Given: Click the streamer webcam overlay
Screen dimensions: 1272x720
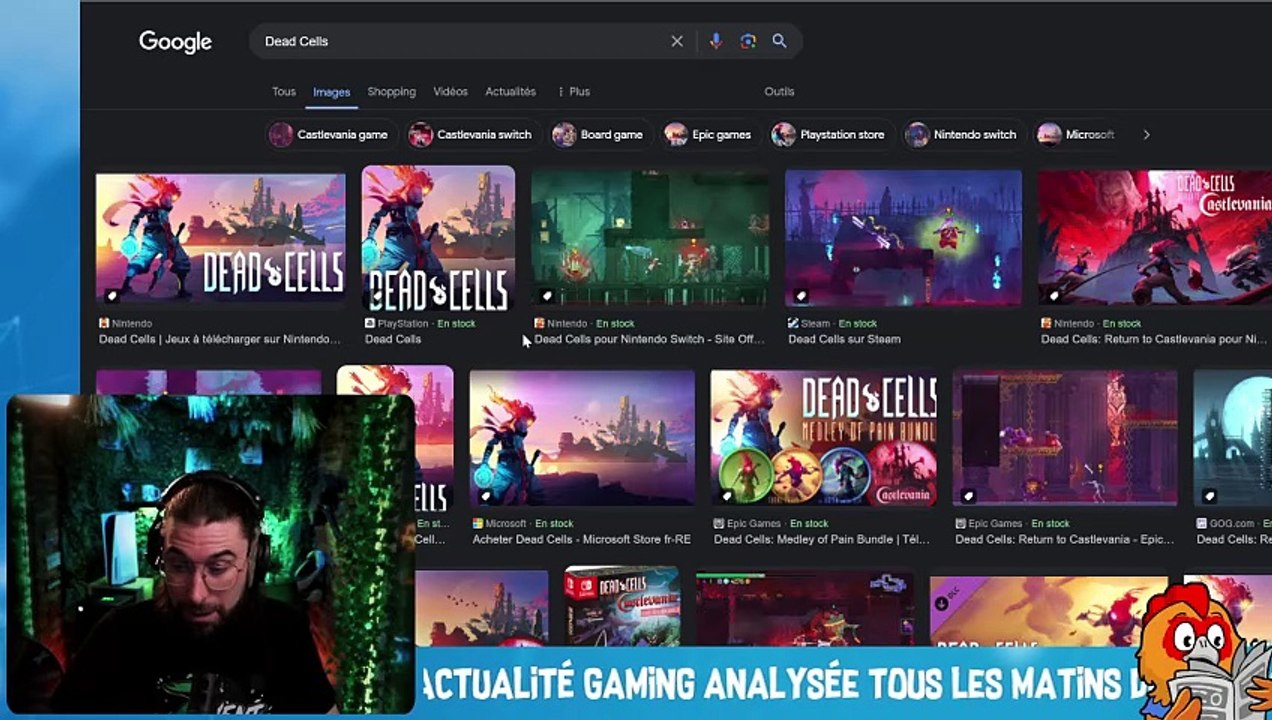Looking at the screenshot, I should pos(211,554).
